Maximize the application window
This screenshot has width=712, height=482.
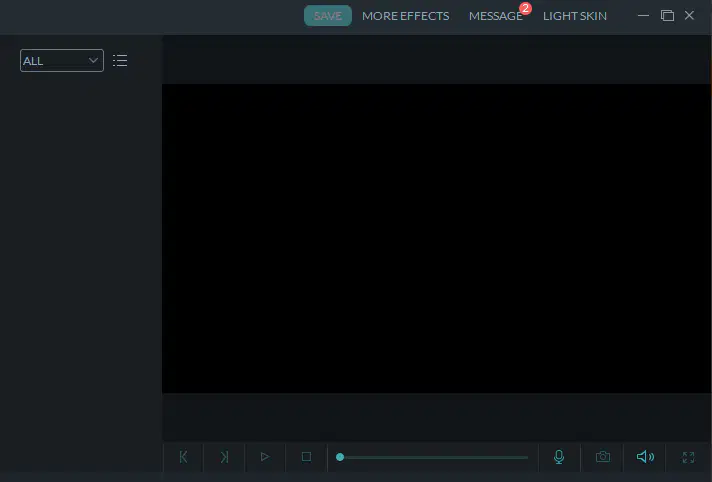pos(667,15)
